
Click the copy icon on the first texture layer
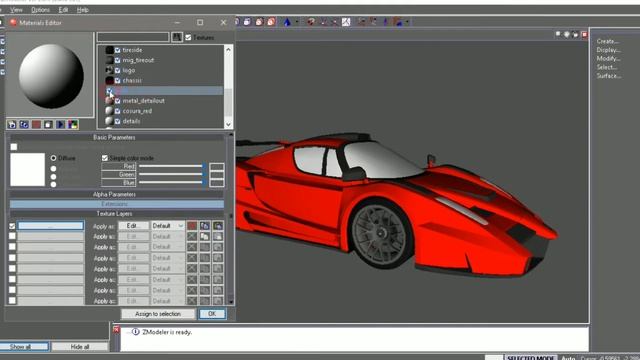[205, 226]
